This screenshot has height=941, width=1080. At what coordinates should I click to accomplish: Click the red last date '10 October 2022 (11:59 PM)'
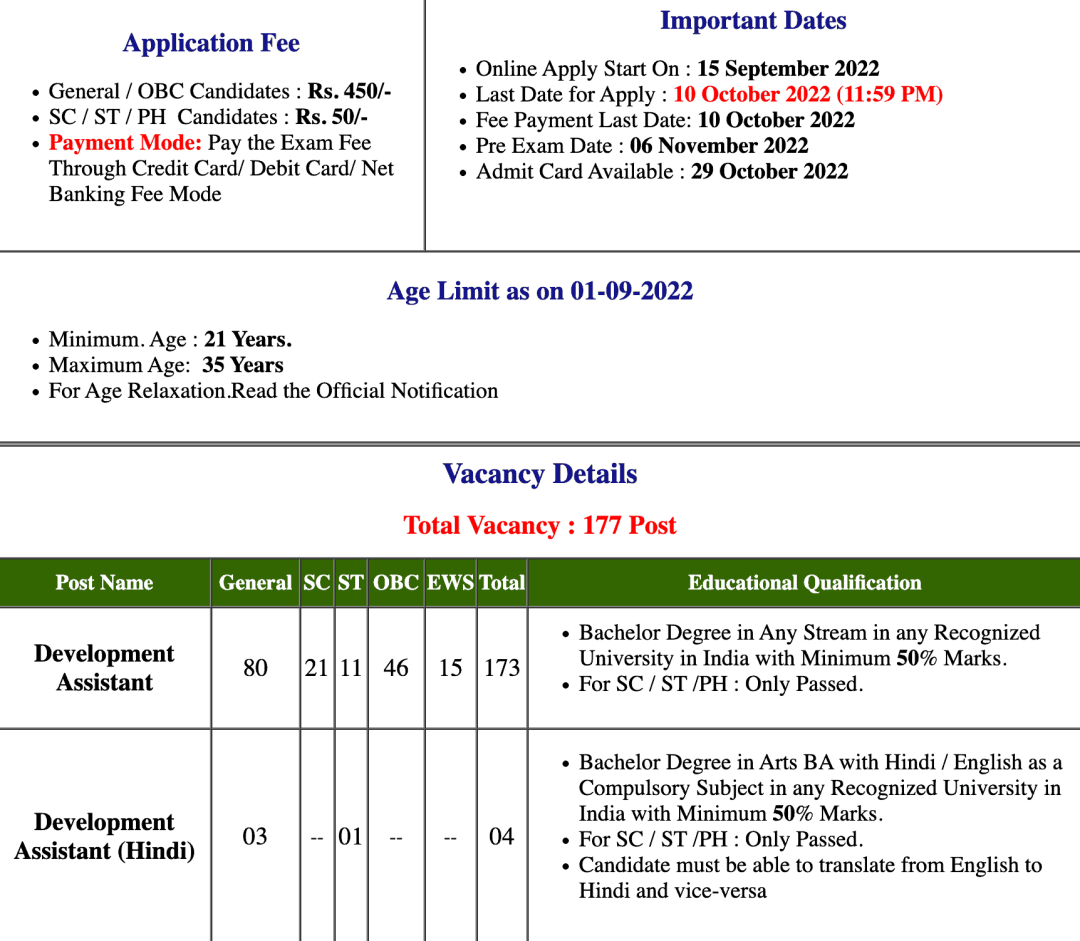(x=807, y=94)
